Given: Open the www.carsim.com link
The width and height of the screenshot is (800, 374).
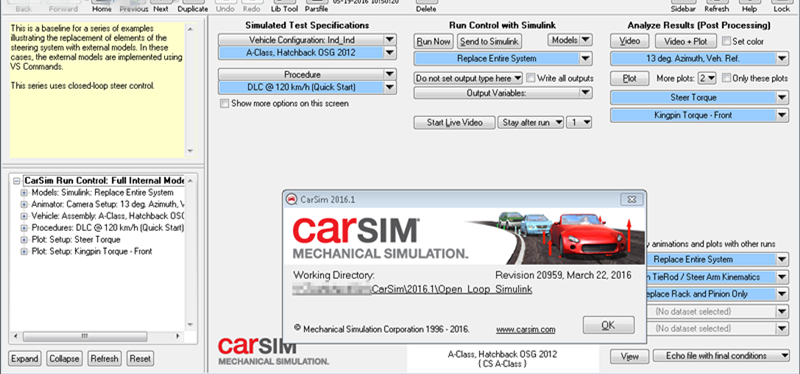Looking at the screenshot, I should point(526,330).
